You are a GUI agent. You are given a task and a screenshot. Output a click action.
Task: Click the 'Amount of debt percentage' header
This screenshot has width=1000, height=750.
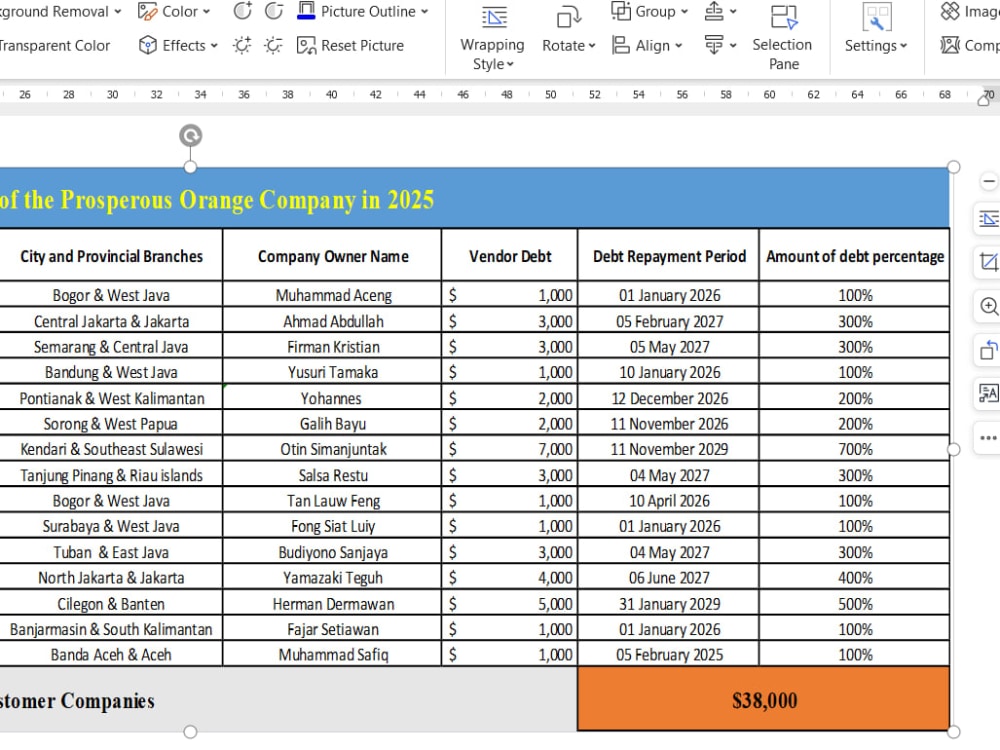click(x=855, y=256)
